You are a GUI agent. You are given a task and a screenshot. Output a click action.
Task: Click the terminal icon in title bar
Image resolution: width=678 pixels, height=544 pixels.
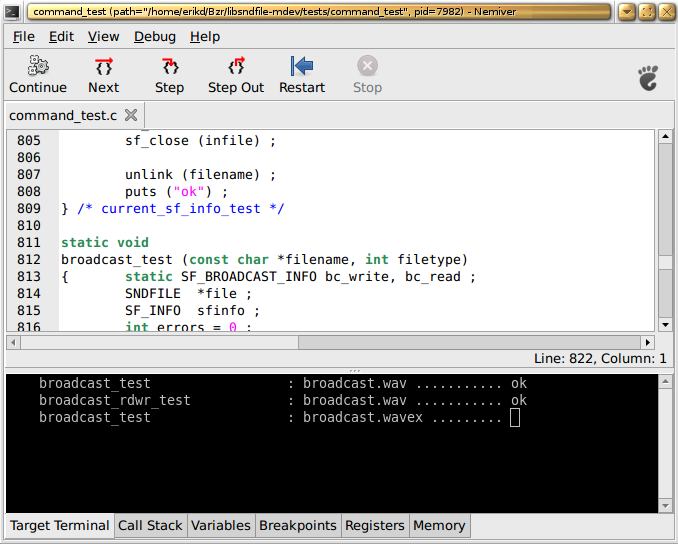pyautogui.click(x=12, y=12)
